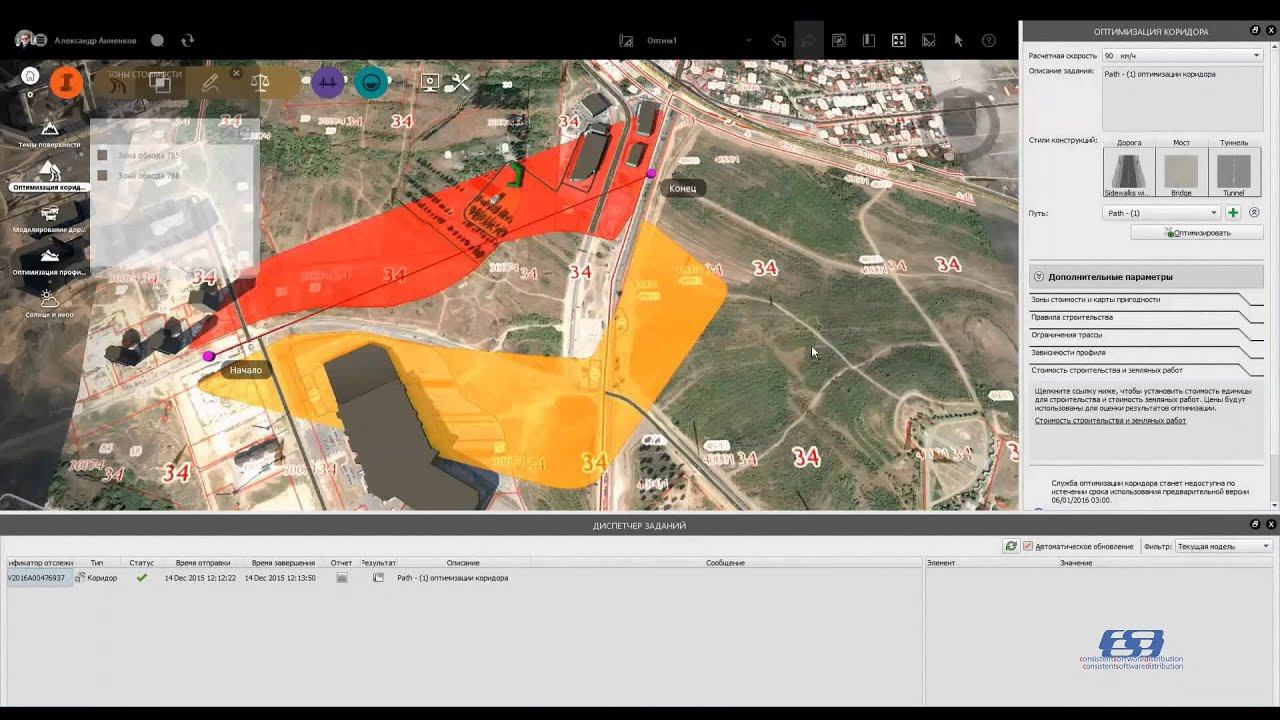
Task: Click the Оптимизировать button
Action: [1197, 232]
